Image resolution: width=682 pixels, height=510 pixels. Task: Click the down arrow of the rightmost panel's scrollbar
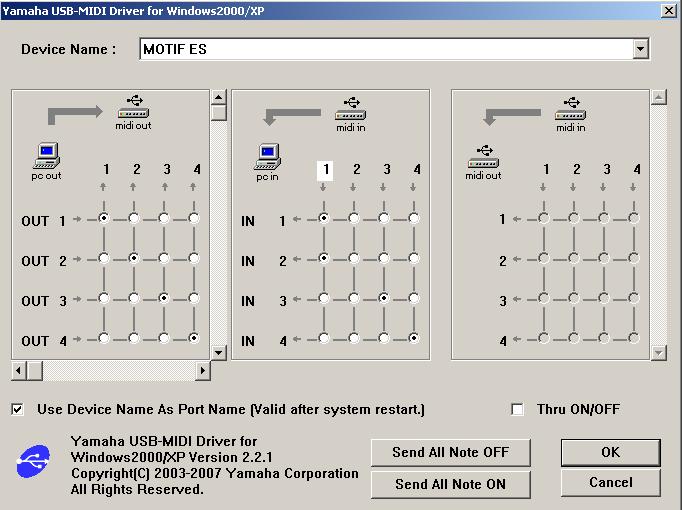pos(659,352)
